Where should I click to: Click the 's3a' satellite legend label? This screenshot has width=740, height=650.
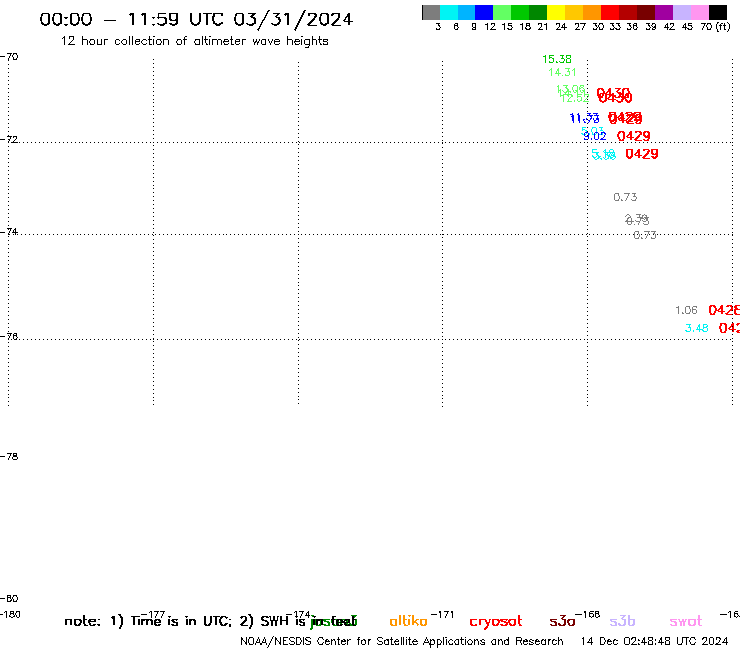click(x=562, y=621)
